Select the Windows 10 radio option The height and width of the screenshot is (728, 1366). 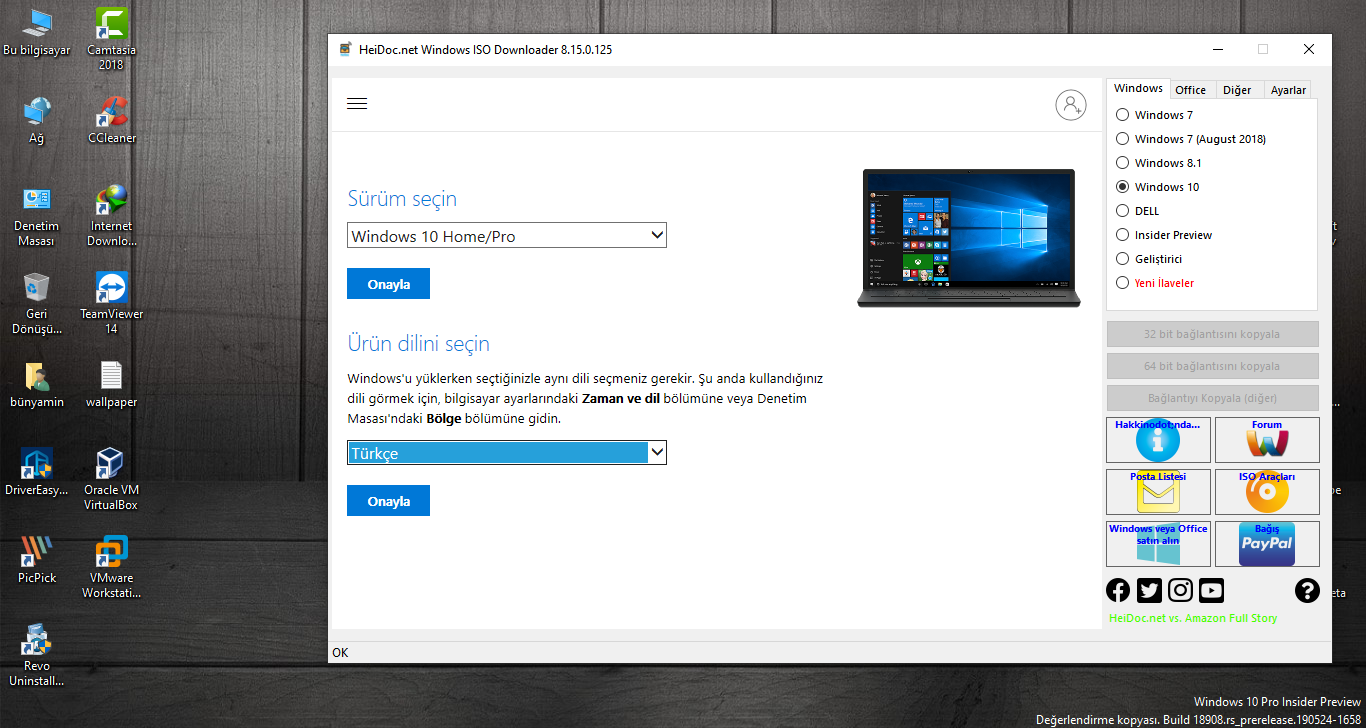pos(1158,187)
